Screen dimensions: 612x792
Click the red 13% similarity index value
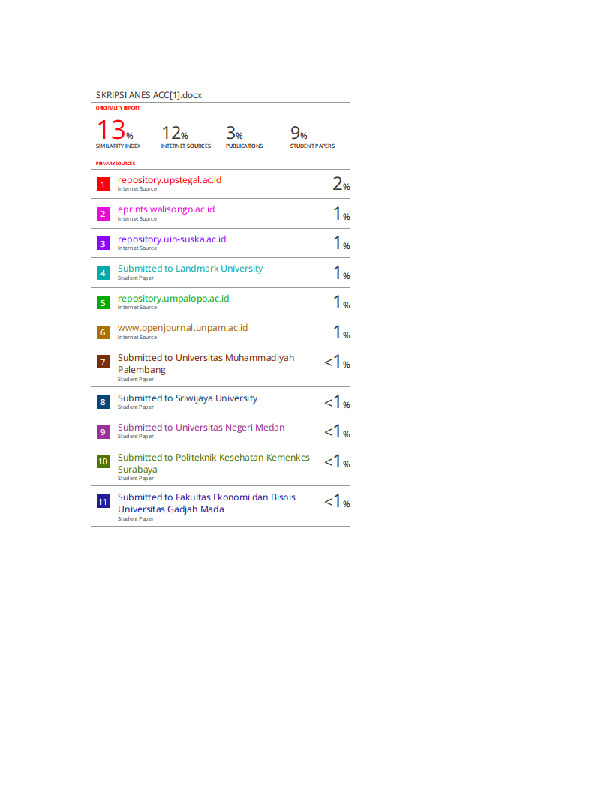point(115,130)
